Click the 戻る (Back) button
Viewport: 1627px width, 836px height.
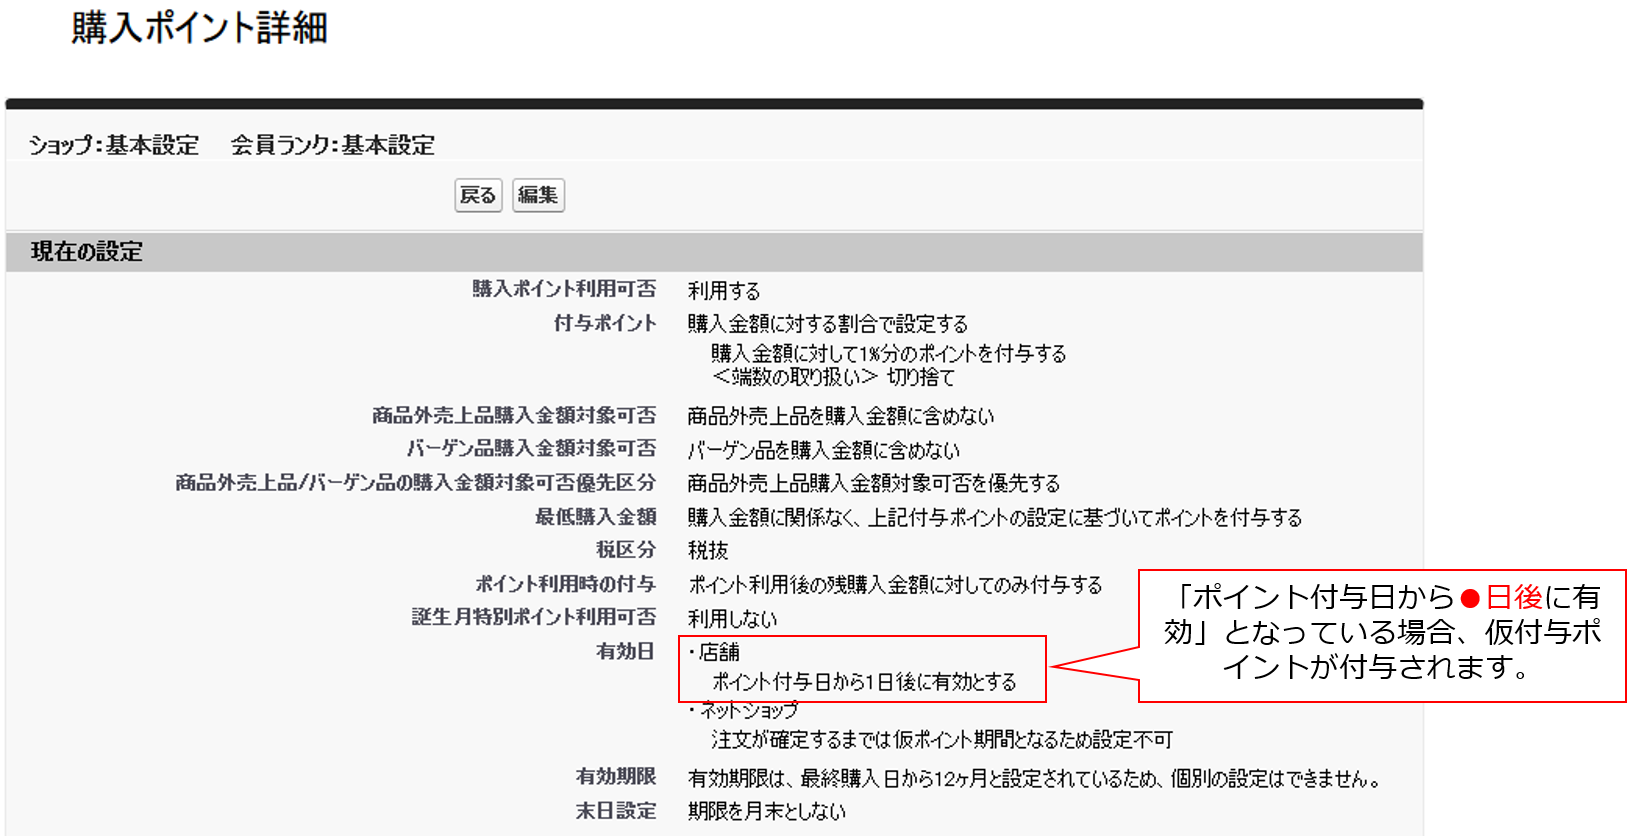(478, 195)
